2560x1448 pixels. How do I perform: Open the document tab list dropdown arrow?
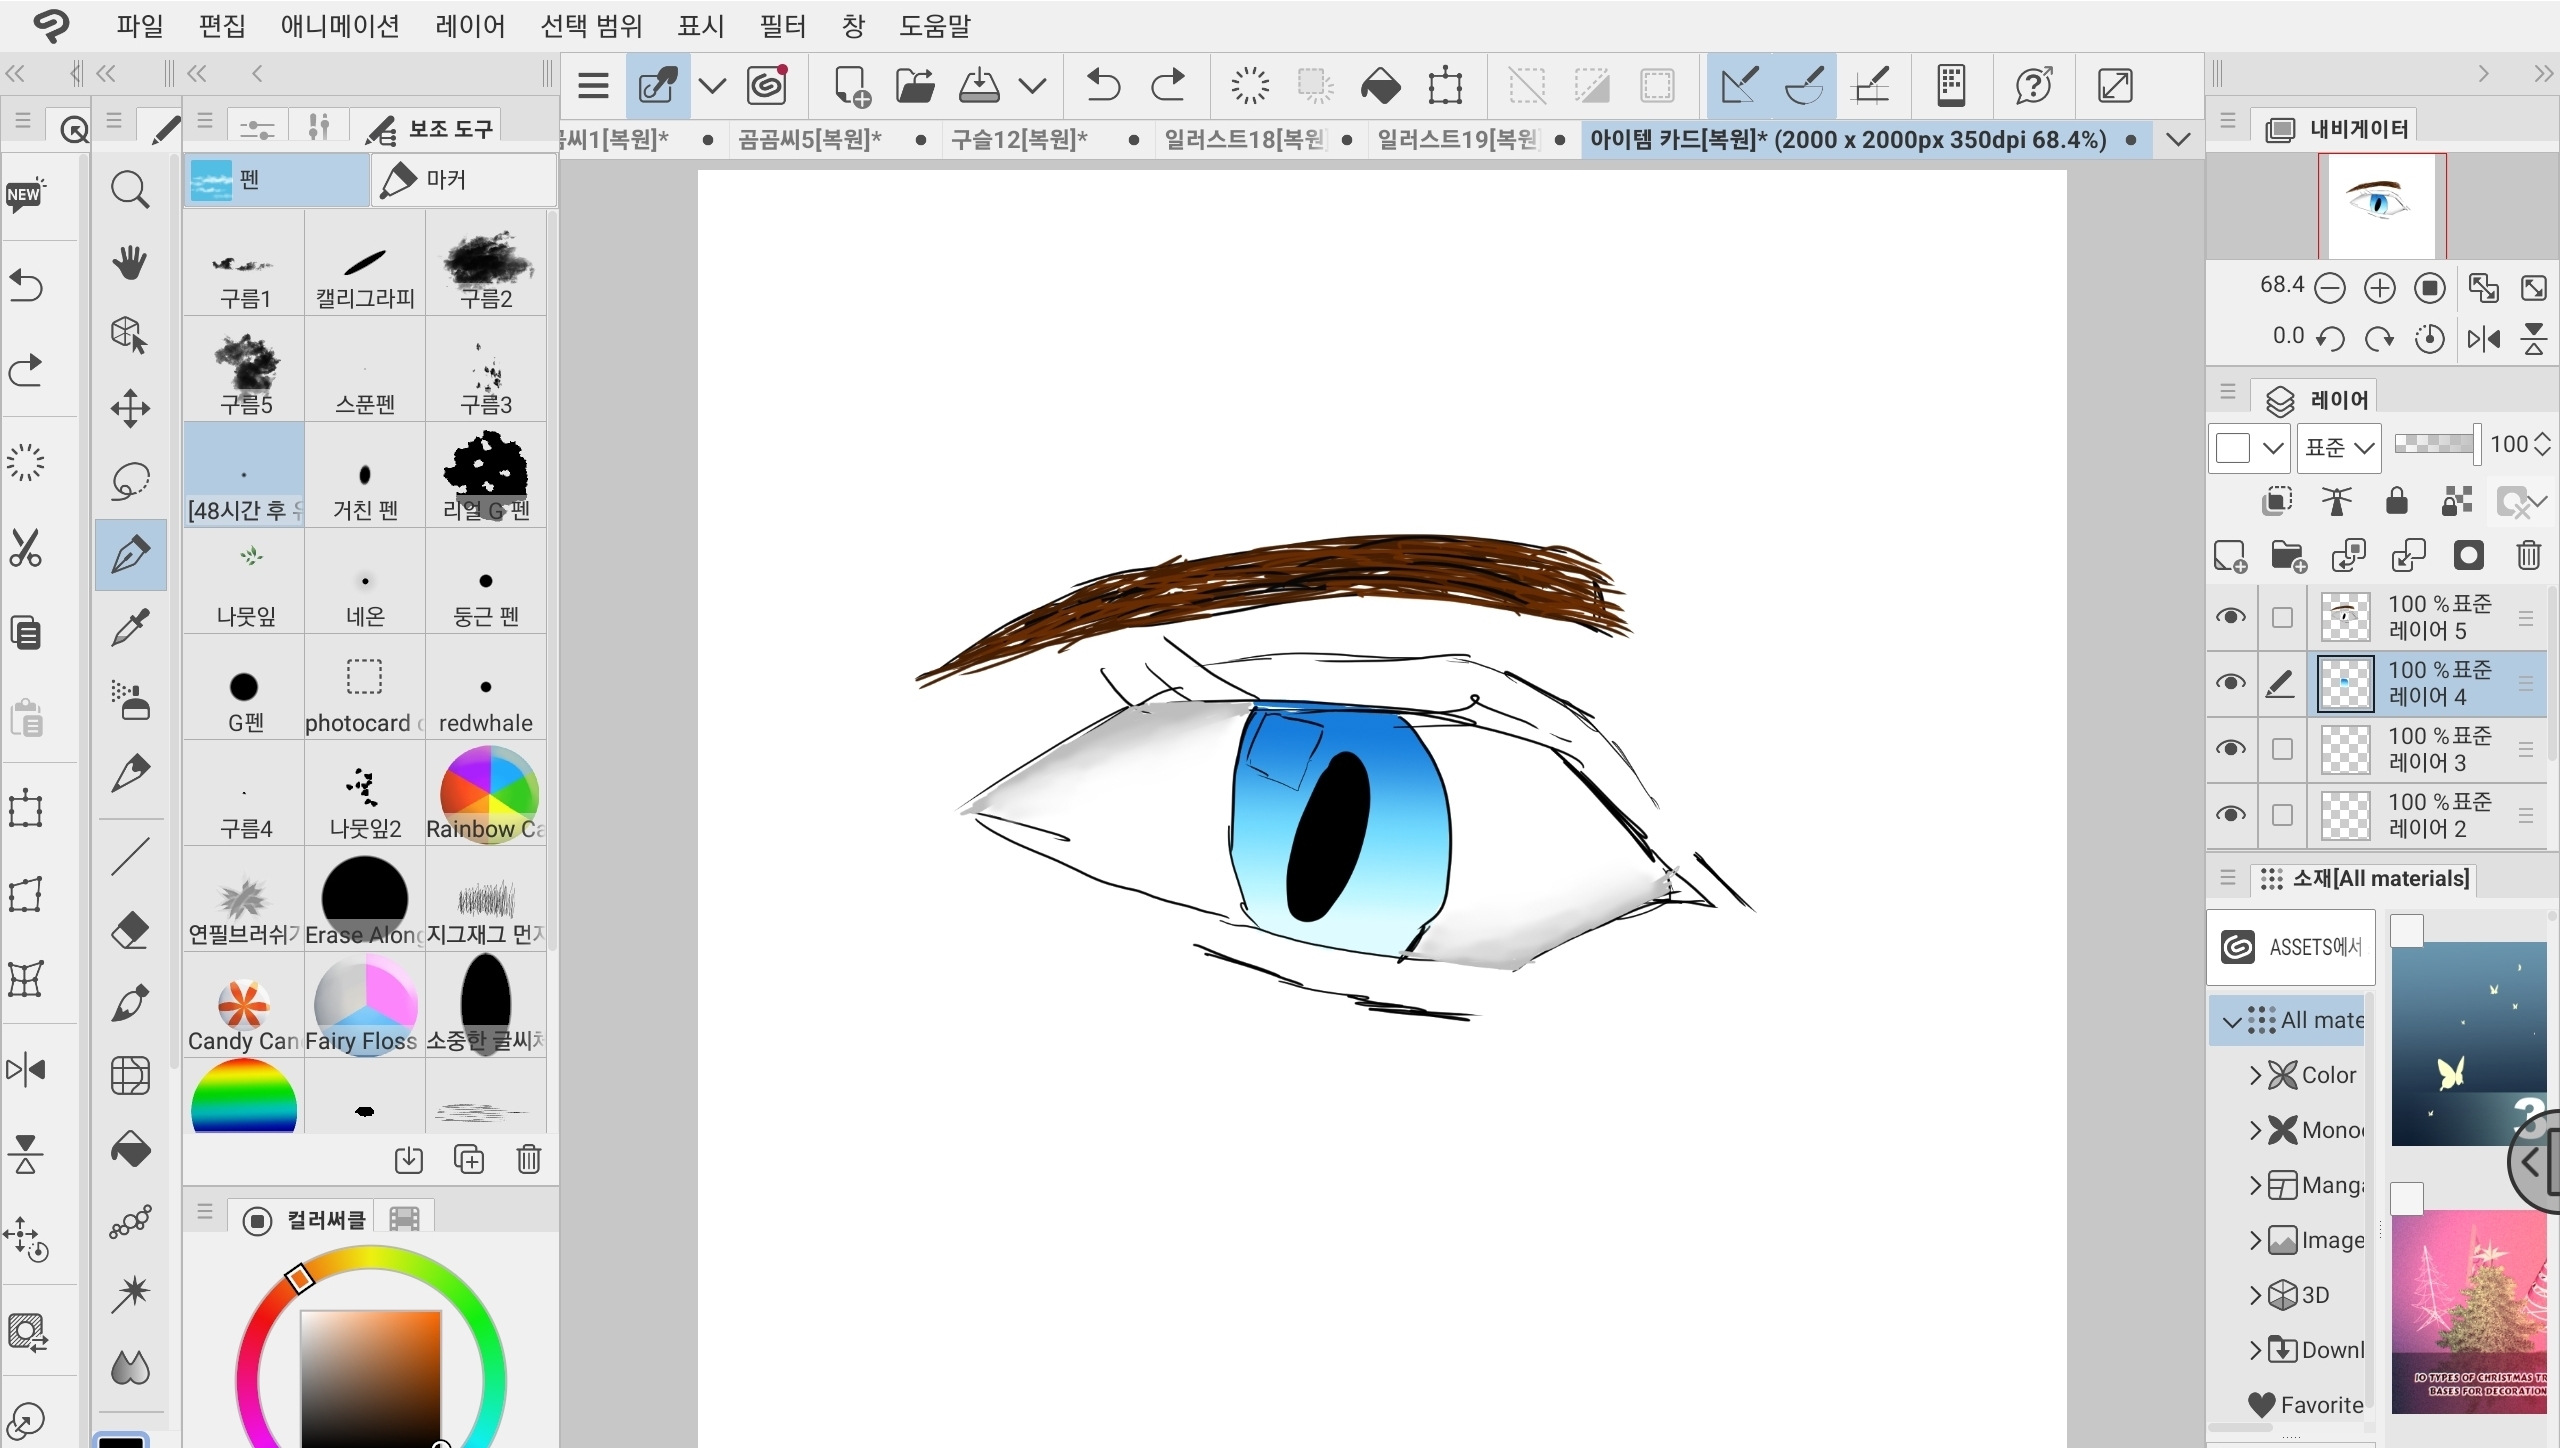click(2178, 139)
